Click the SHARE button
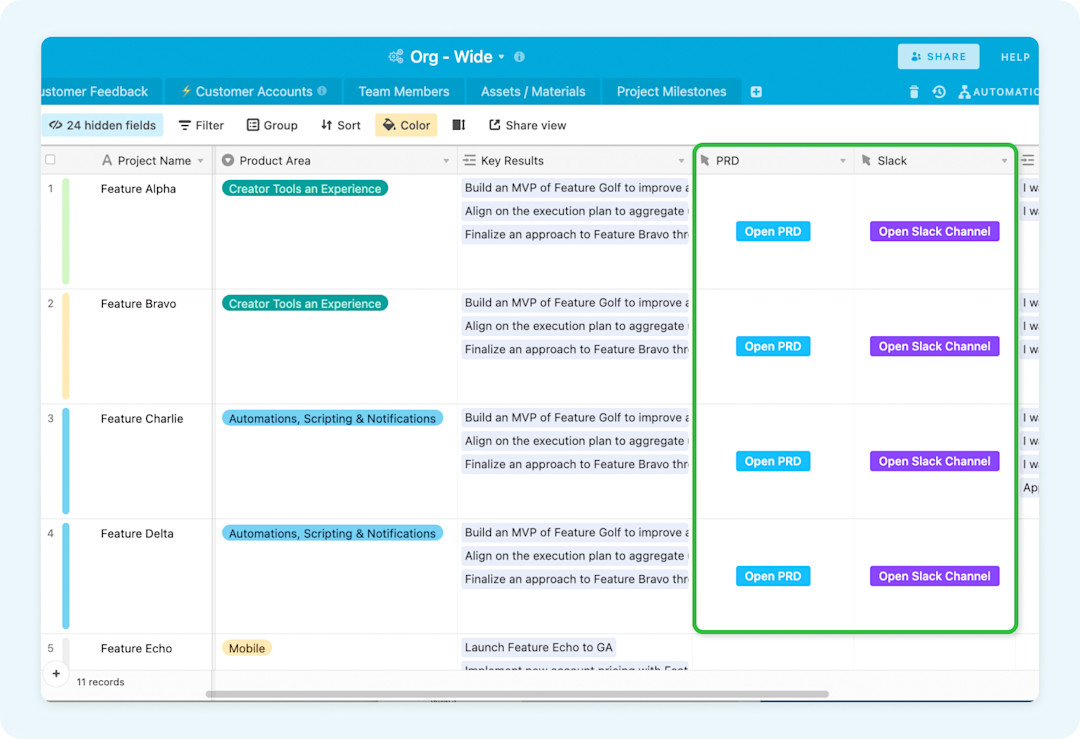Image resolution: width=1080 pixels, height=739 pixels. 938,57
